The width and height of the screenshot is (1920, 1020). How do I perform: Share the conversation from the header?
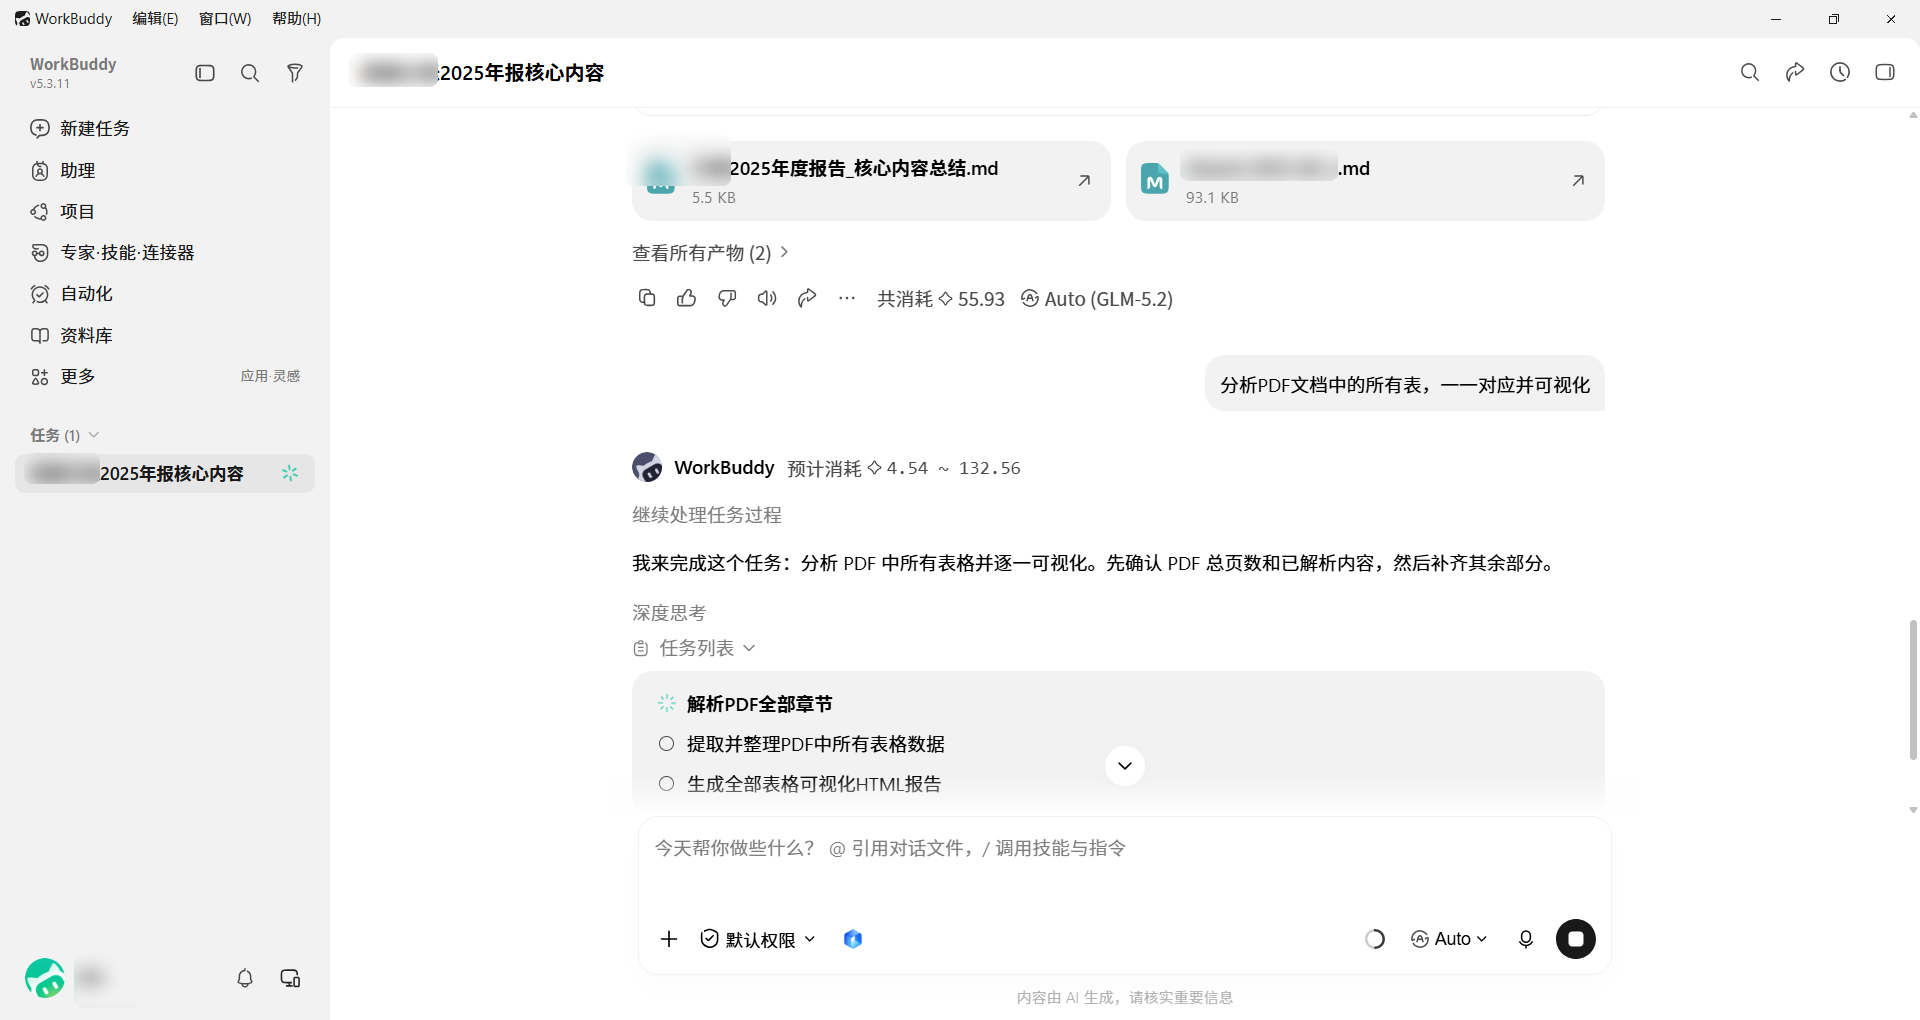coord(1795,72)
